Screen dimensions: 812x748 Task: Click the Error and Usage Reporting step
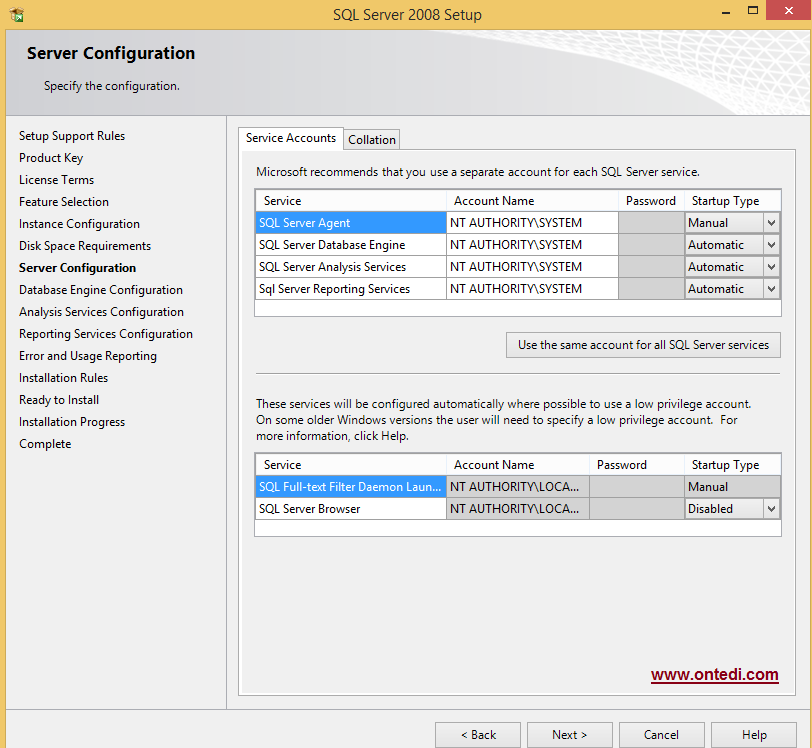tap(88, 356)
